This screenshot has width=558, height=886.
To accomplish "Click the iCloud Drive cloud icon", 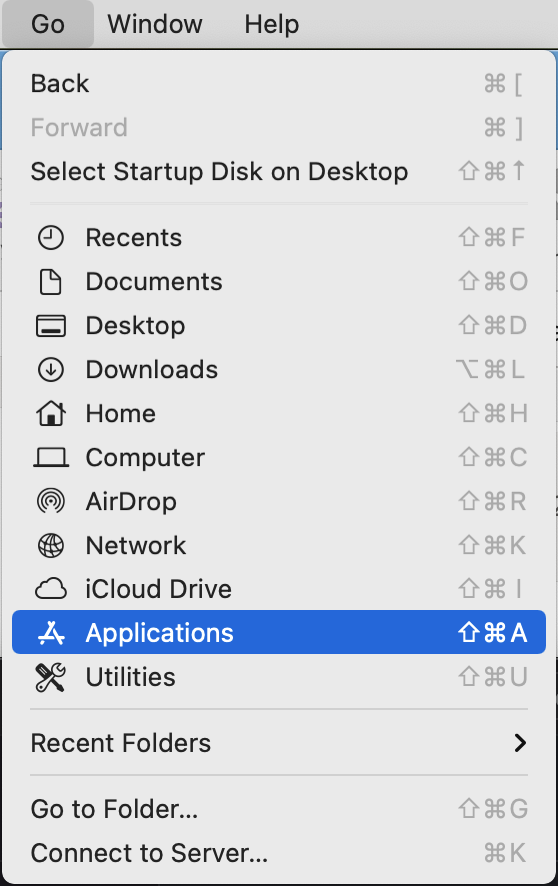I will pyautogui.click(x=51, y=589).
